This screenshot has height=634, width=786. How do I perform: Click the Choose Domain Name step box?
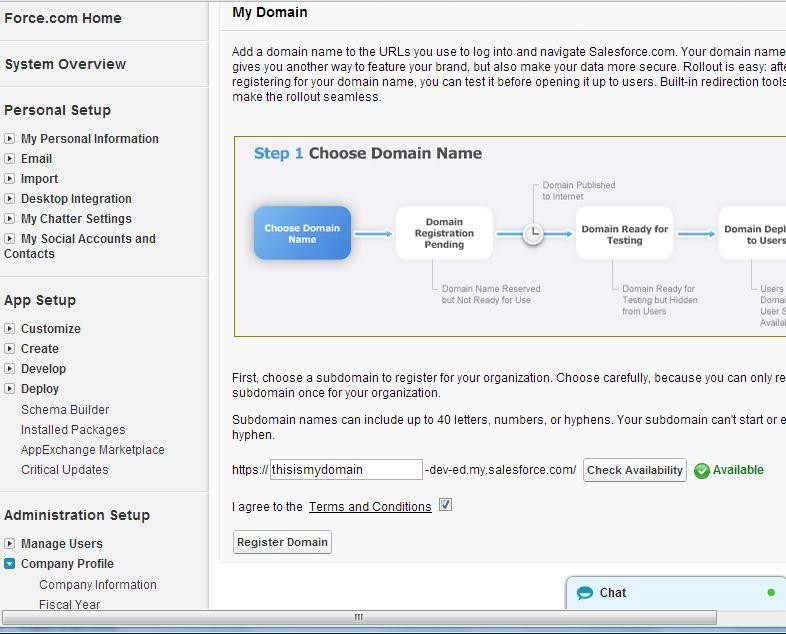(x=302, y=233)
